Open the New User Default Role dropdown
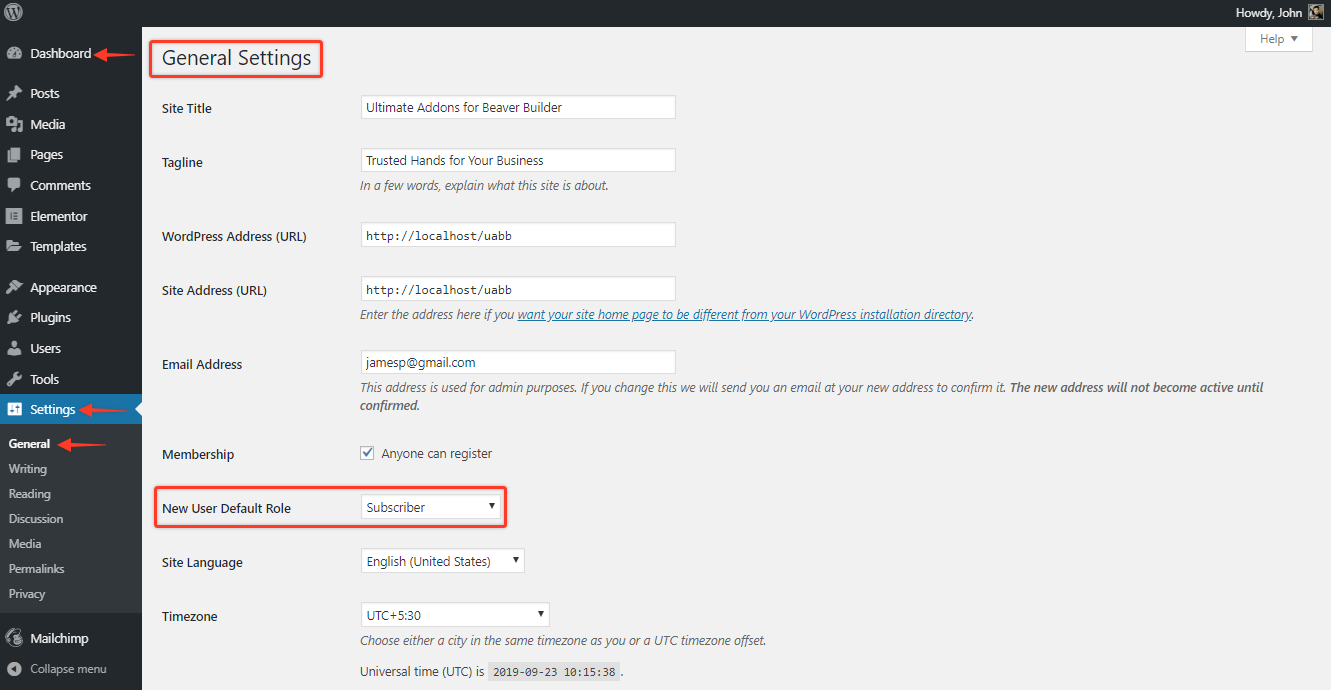The image size is (1331, 690). 431,507
